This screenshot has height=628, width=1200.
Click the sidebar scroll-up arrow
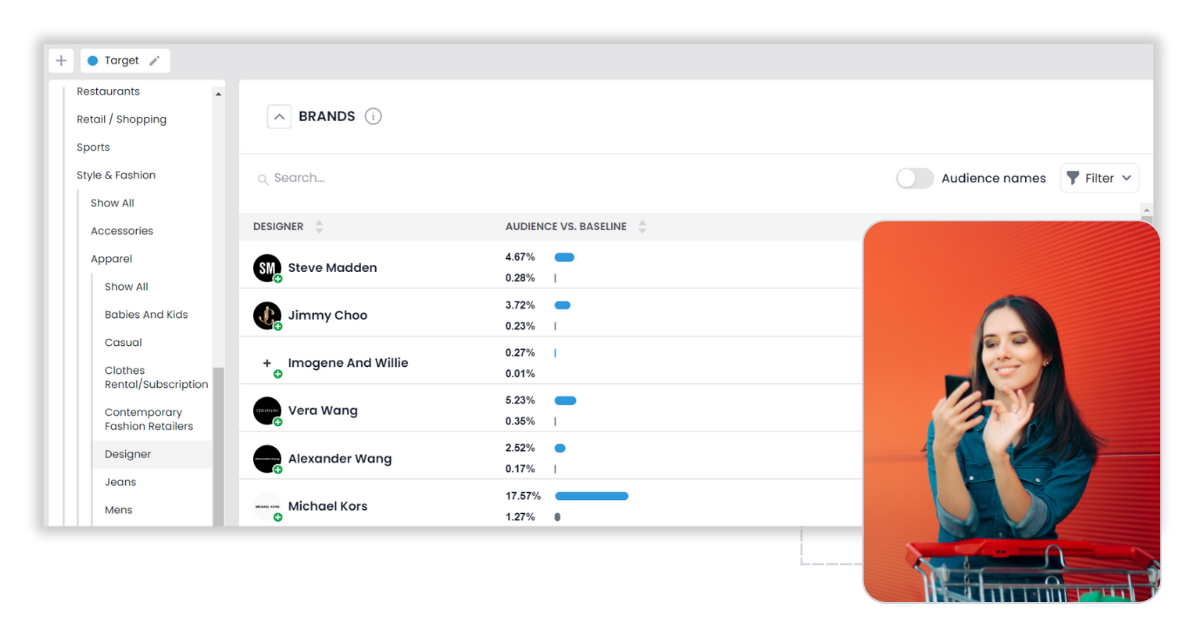pos(218,93)
